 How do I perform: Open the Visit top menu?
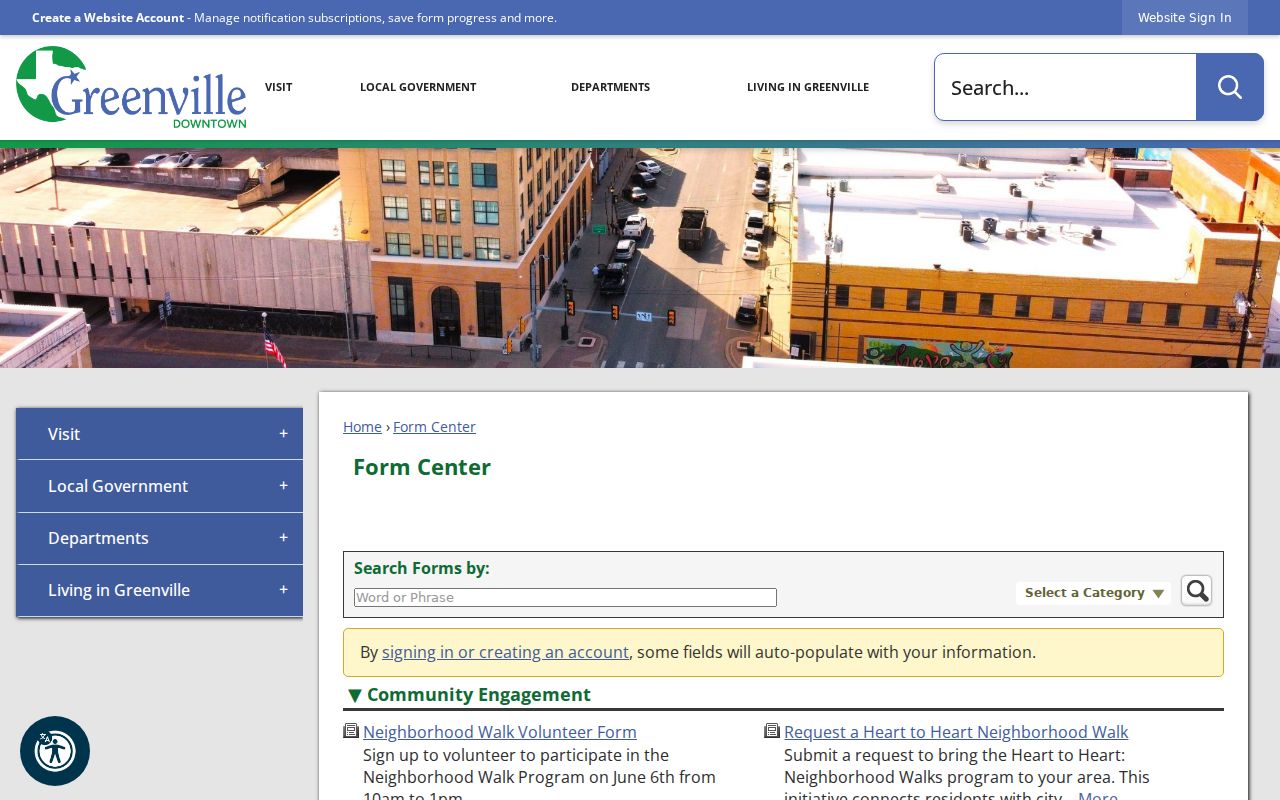point(278,87)
